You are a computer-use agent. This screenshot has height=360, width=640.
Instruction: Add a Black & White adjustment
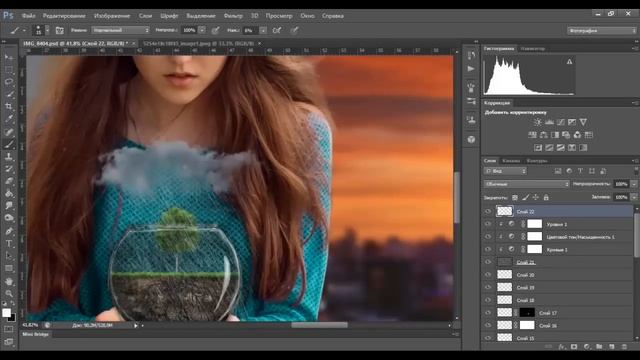(555, 135)
